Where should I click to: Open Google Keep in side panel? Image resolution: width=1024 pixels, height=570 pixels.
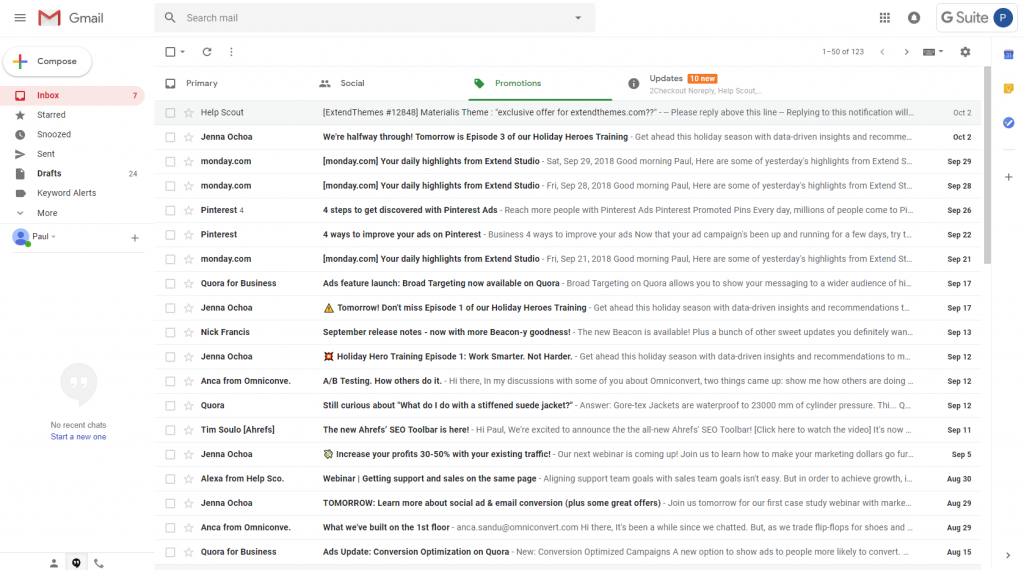(1008, 88)
